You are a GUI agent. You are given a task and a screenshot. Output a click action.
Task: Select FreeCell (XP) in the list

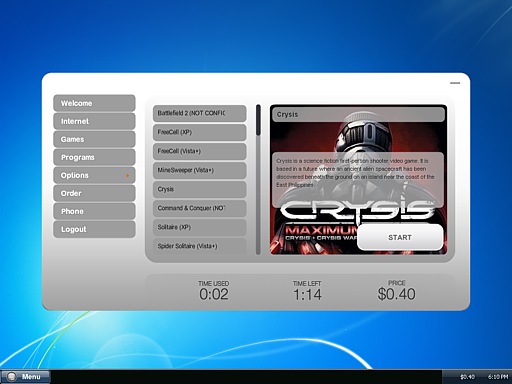[x=200, y=132]
